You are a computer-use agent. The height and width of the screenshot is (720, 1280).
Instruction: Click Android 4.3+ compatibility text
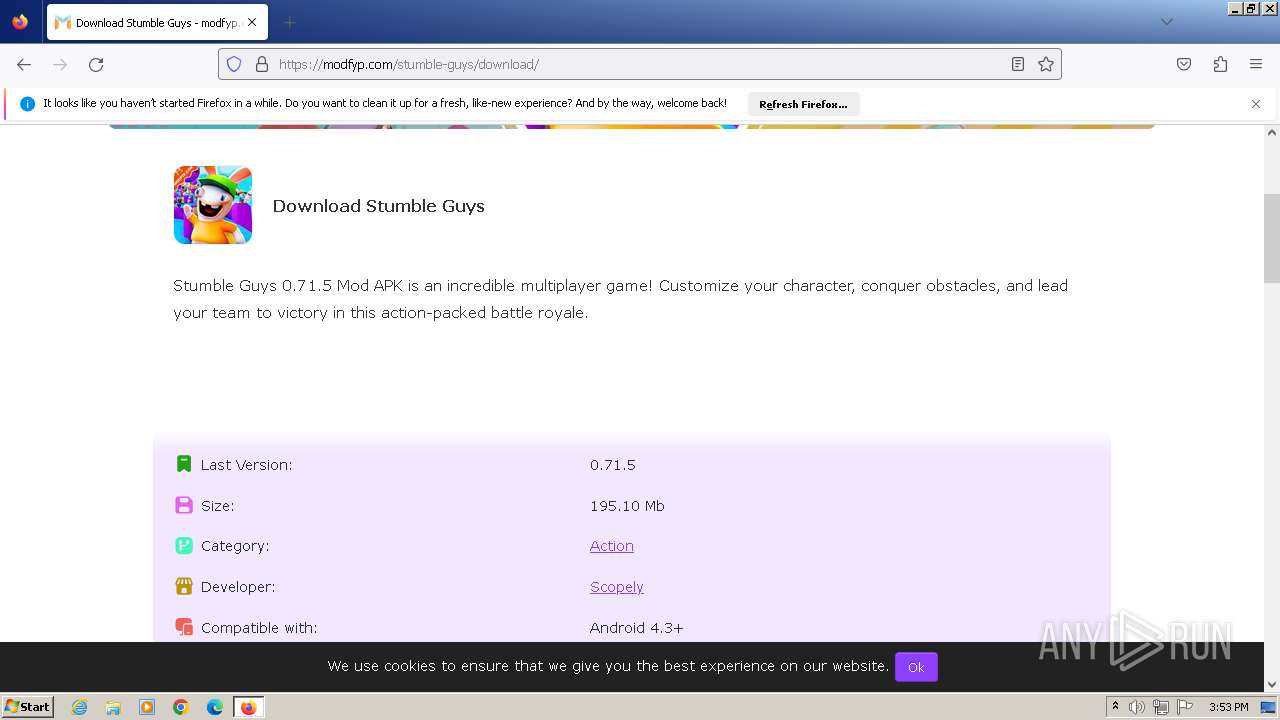[637, 628]
